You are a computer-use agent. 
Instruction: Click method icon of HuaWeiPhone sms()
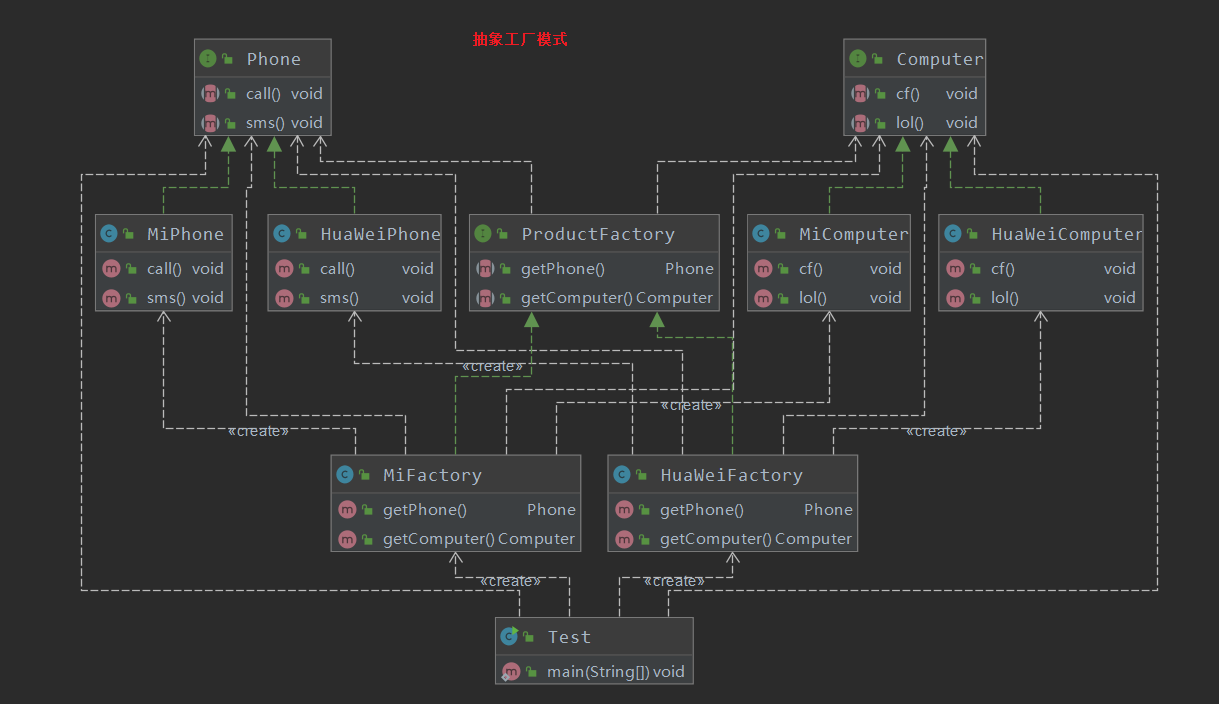pos(284,297)
